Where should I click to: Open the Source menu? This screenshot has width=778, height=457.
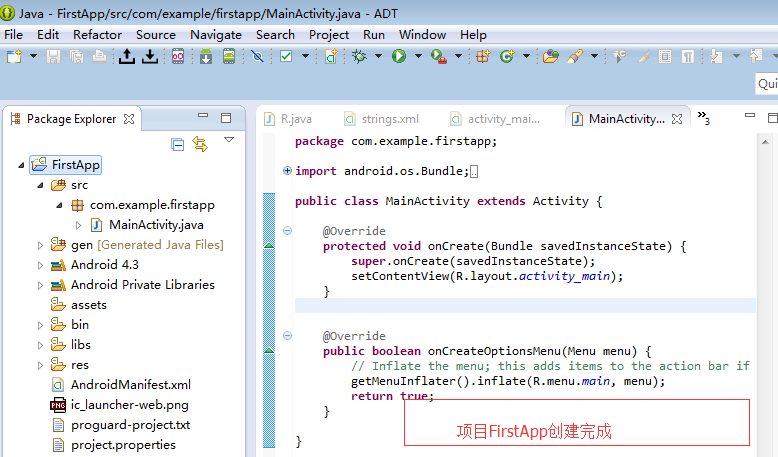tap(156, 35)
